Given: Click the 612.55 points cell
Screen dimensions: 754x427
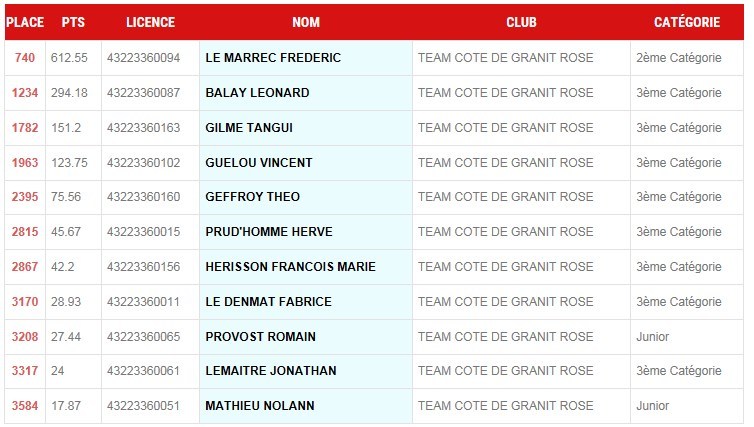Looking at the screenshot, I should (x=70, y=58).
